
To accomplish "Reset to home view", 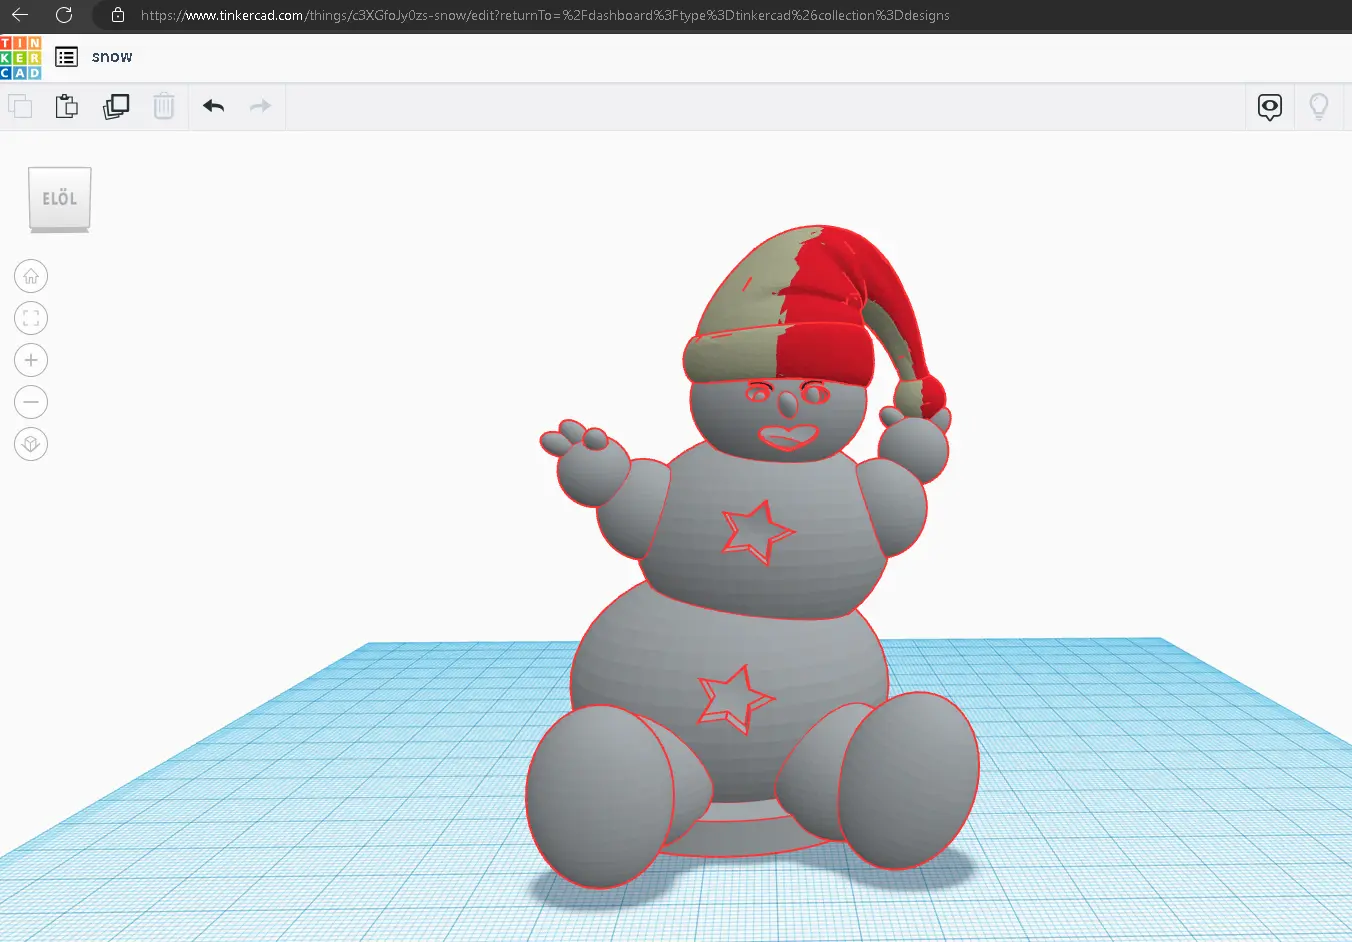I will click(x=31, y=277).
